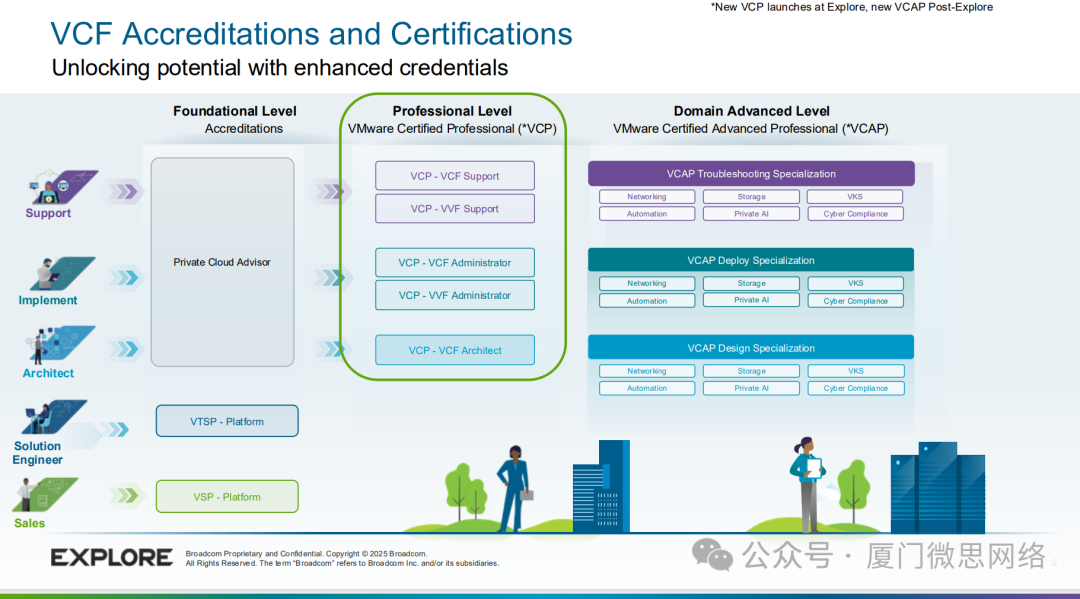1080x599 pixels.
Task: Click the woman holding a briefcase illustration
Action: click(515, 488)
